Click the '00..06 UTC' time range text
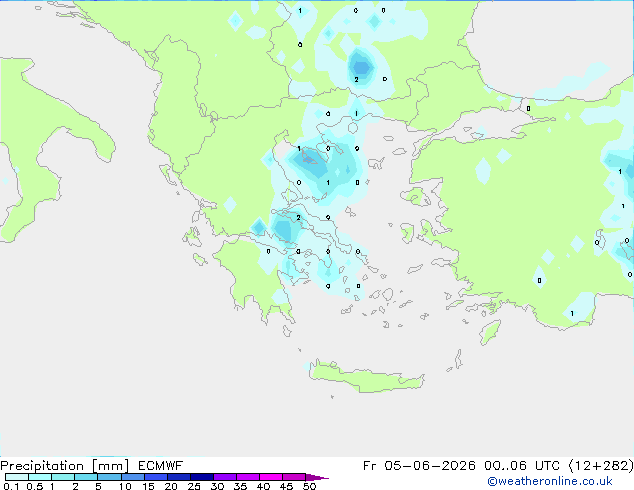This screenshot has height=490, width=634. point(522,466)
